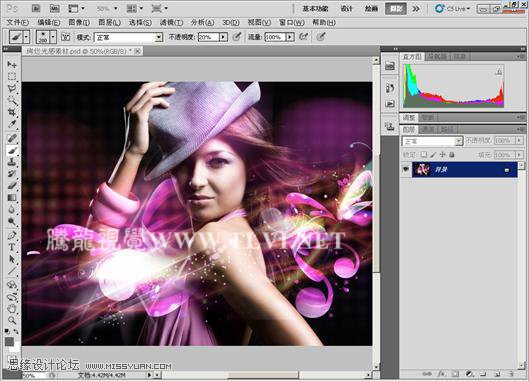Viewport: 529px width, 381px height.
Task: Enable airbrush mode in options bar
Action: 304,36
